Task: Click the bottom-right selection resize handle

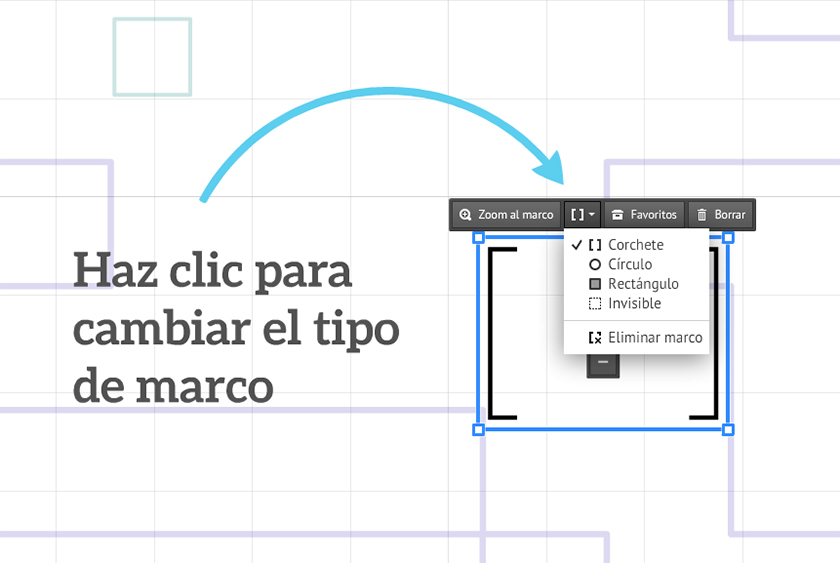Action: coord(728,429)
